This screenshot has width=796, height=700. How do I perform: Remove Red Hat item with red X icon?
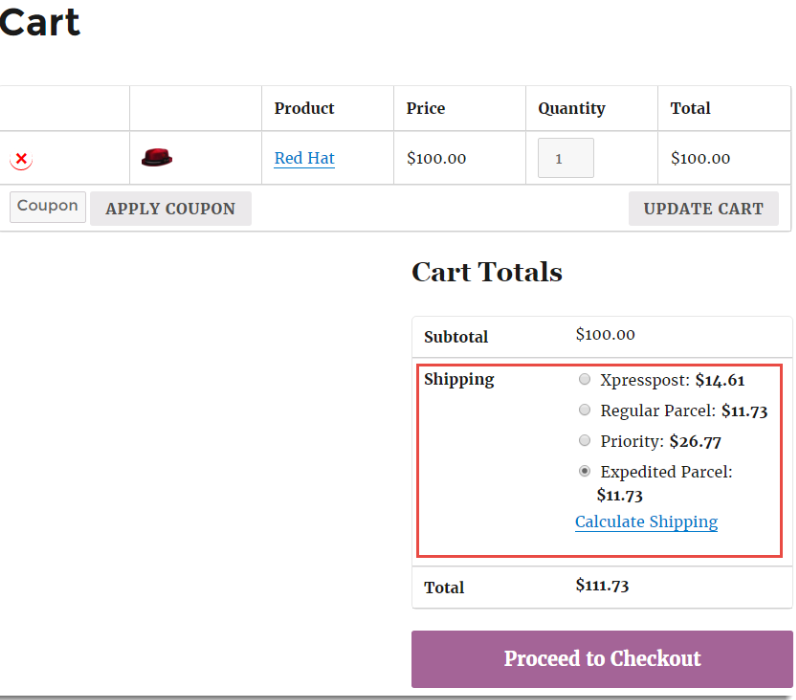click(x=21, y=159)
